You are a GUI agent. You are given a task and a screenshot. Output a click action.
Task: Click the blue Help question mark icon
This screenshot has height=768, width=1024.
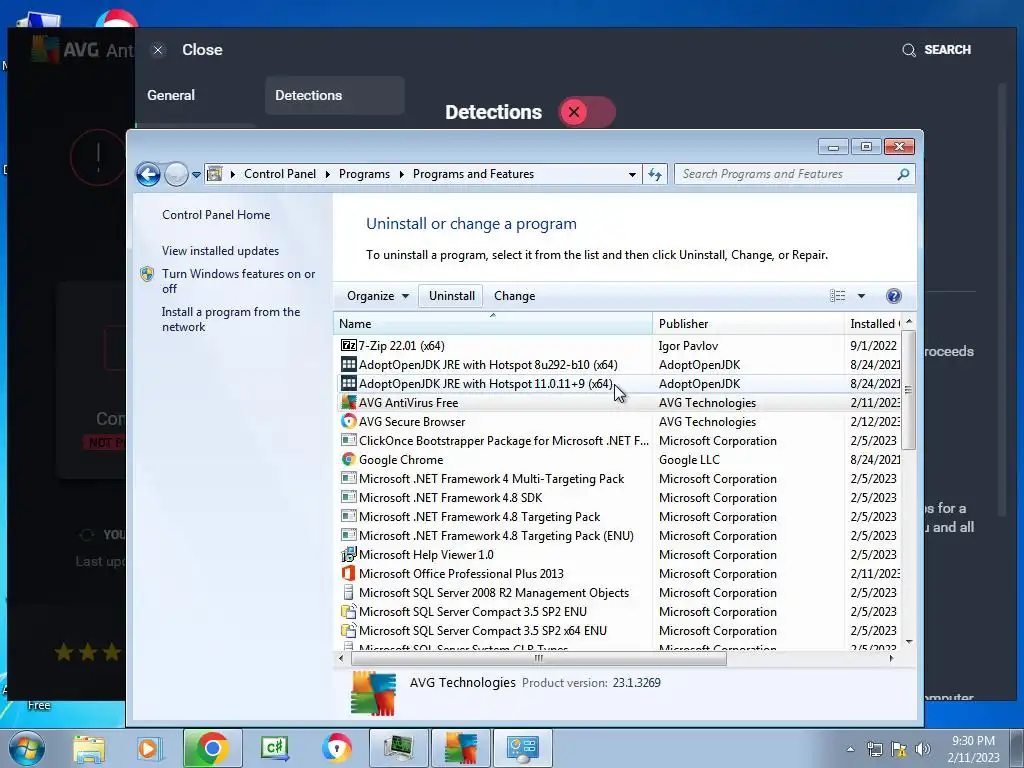[893, 296]
